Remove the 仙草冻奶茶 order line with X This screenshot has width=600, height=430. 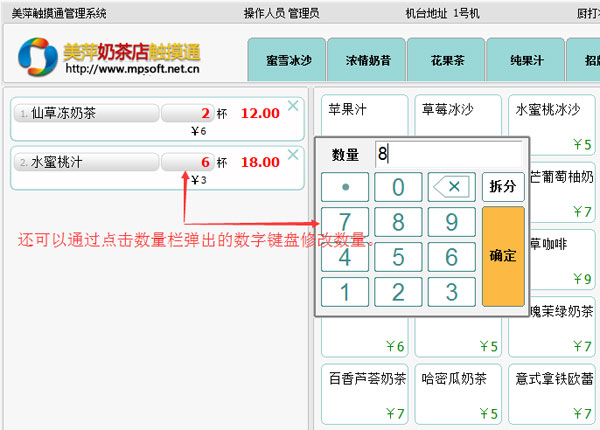tap(293, 105)
